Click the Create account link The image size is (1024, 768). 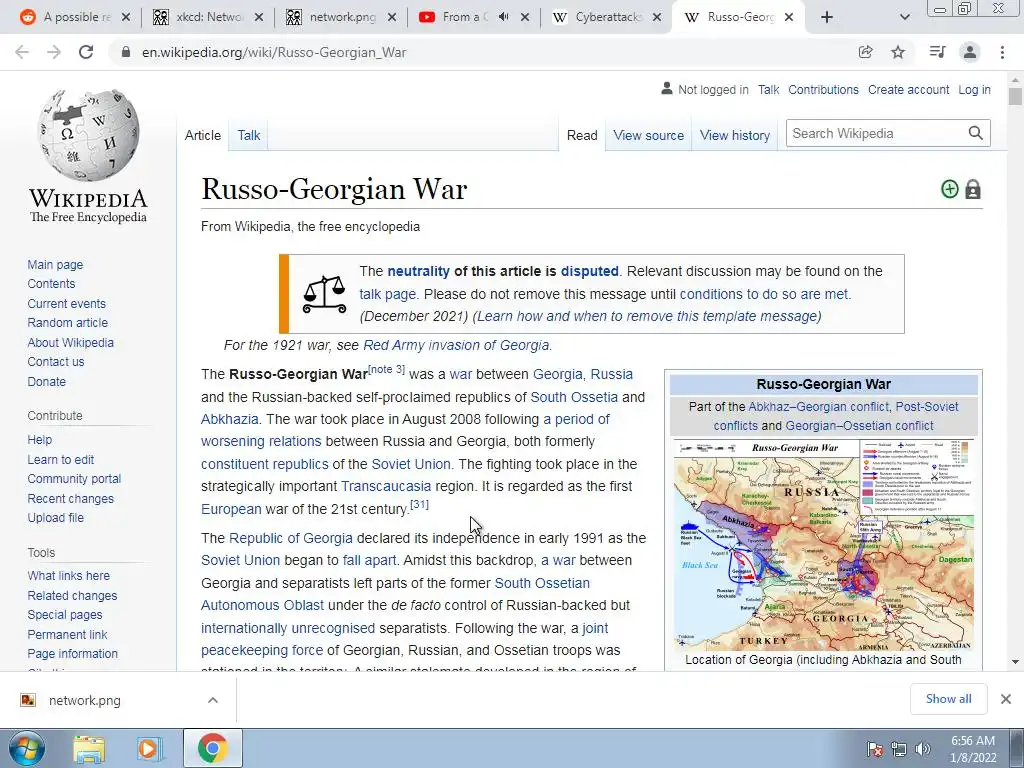pyautogui.click(x=908, y=89)
